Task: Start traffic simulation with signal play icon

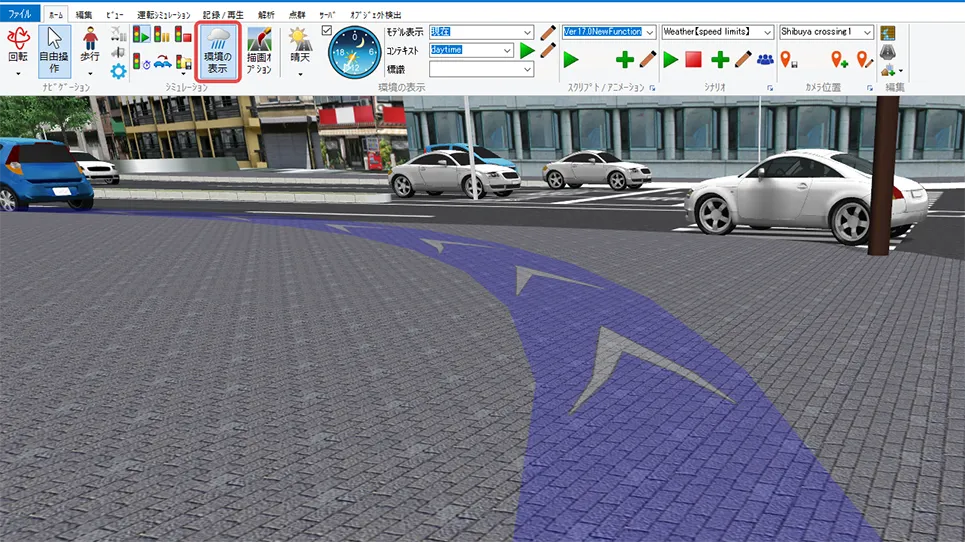Action: point(140,36)
